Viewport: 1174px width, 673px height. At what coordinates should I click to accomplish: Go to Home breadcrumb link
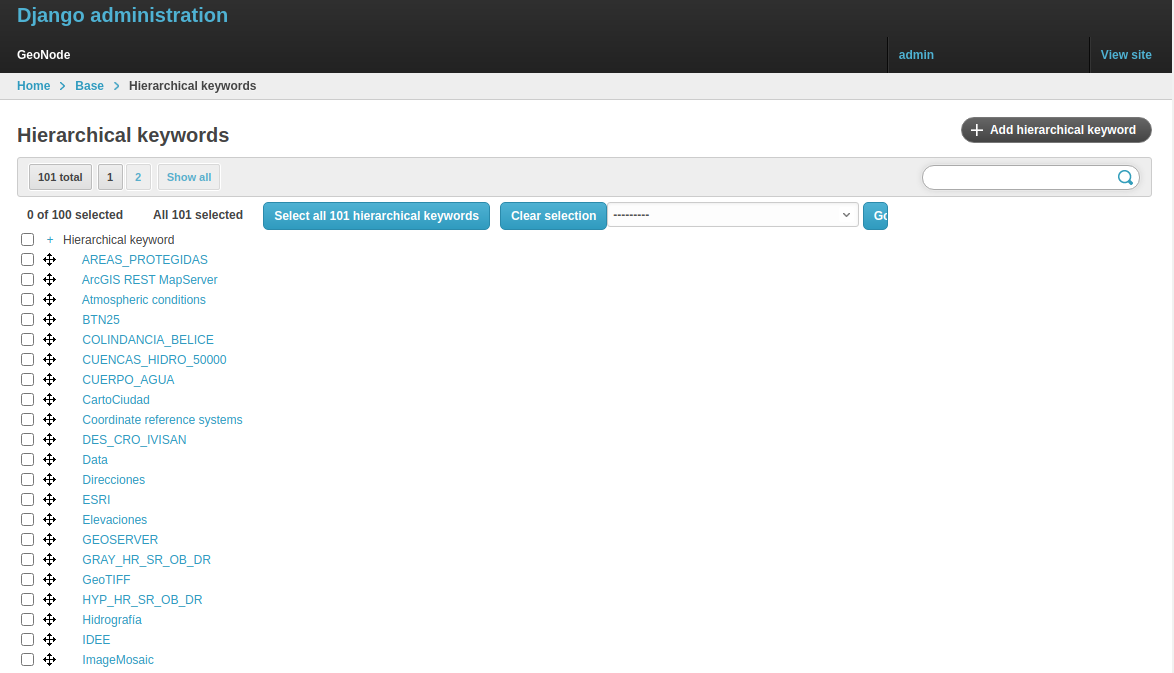point(33,86)
